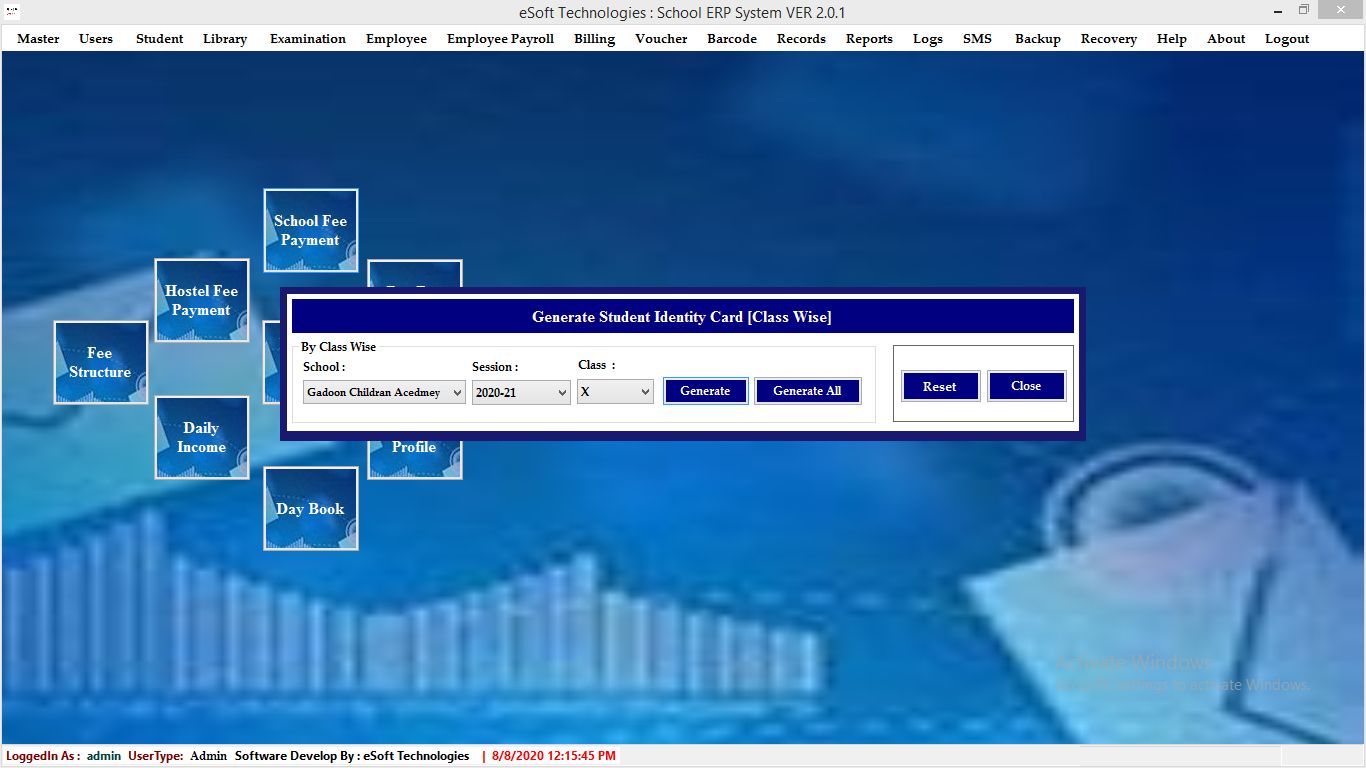
Task: Click "Software Develop By : eSoft Technologies" text
Action: [352, 756]
